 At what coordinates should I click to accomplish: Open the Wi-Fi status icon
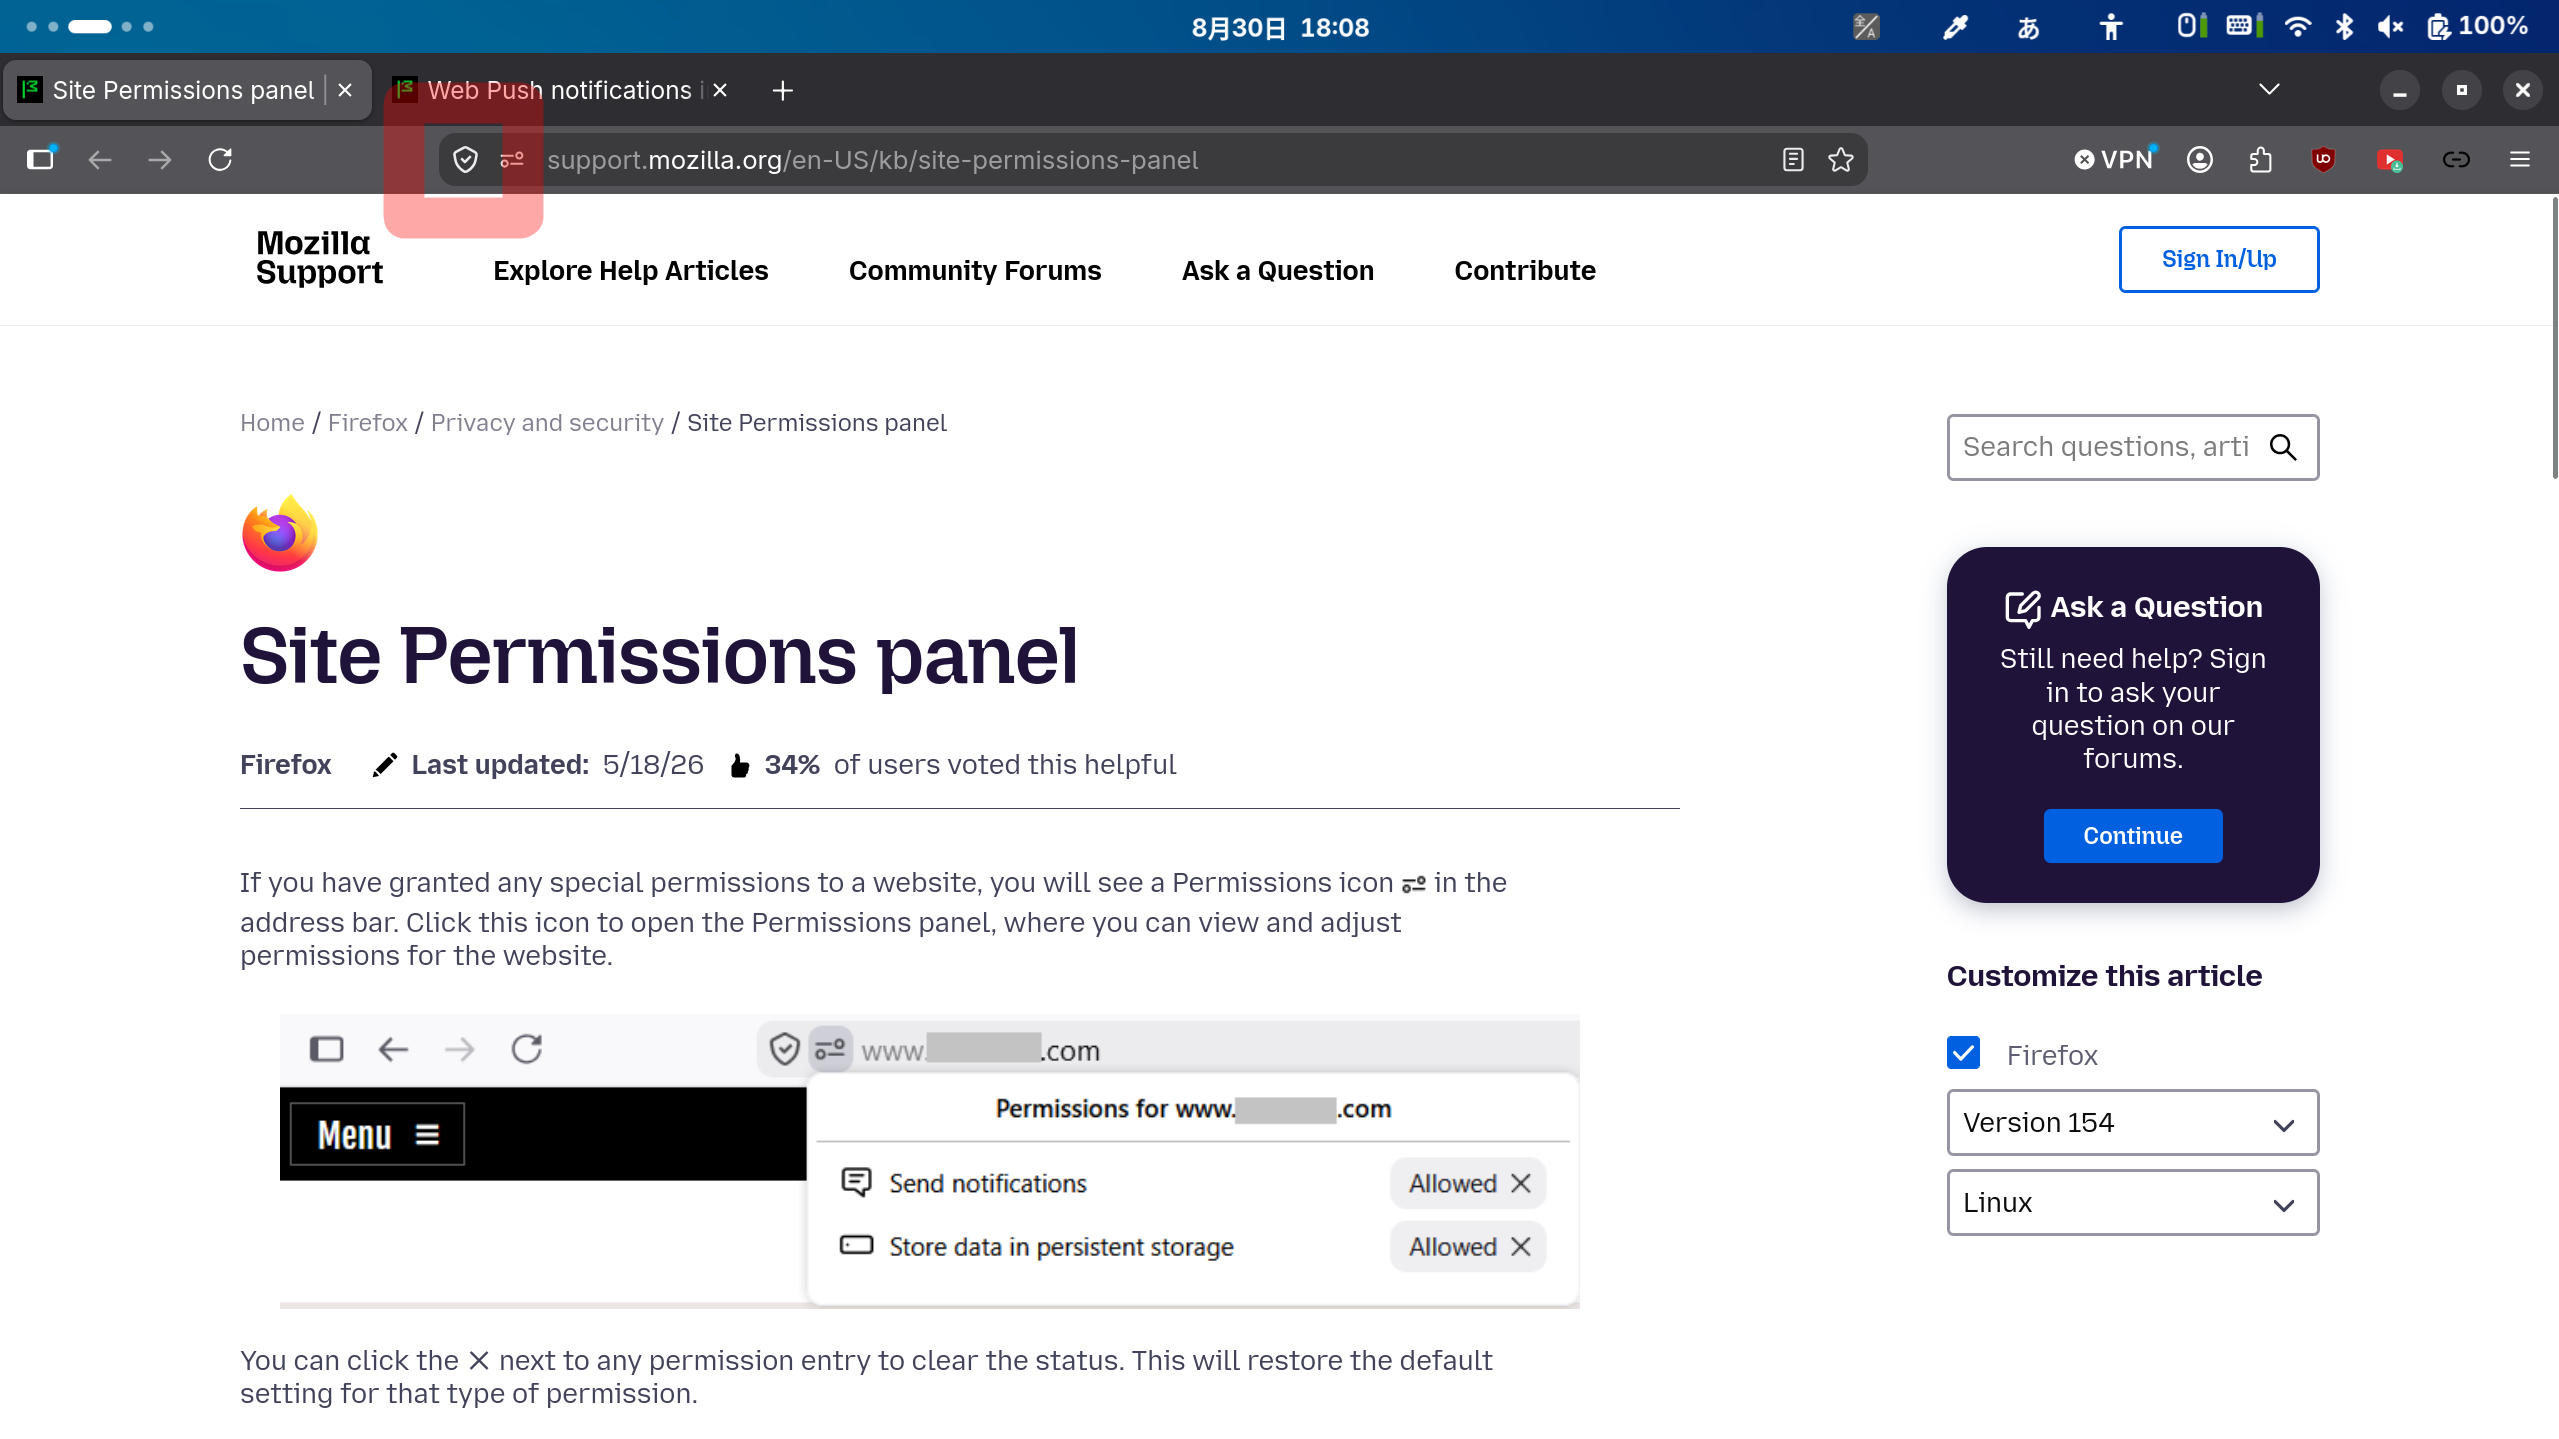(2298, 27)
